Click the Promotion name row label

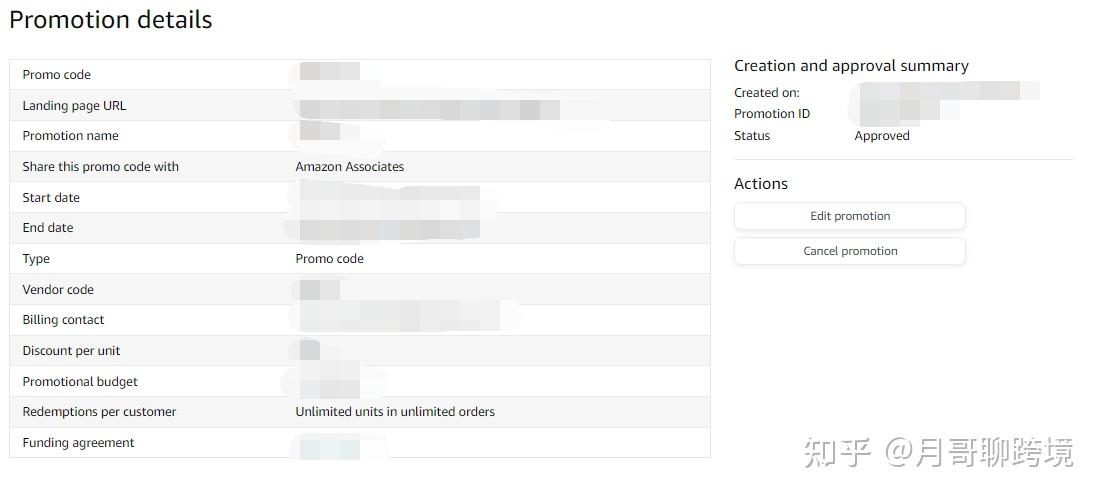click(x=70, y=136)
